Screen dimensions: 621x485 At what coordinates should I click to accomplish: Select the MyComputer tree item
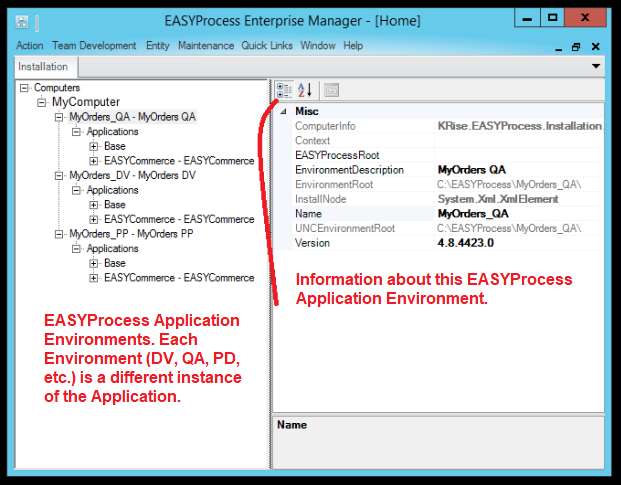[x=86, y=102]
